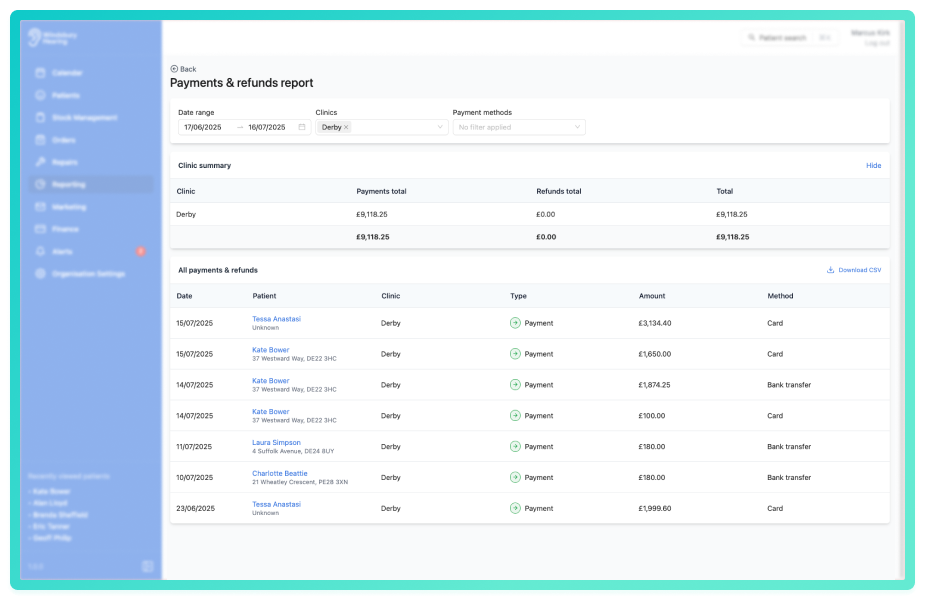Screen dimensions: 925x600
Task: Click the collapse icon at the sidebar bottom
Action: 147,566
